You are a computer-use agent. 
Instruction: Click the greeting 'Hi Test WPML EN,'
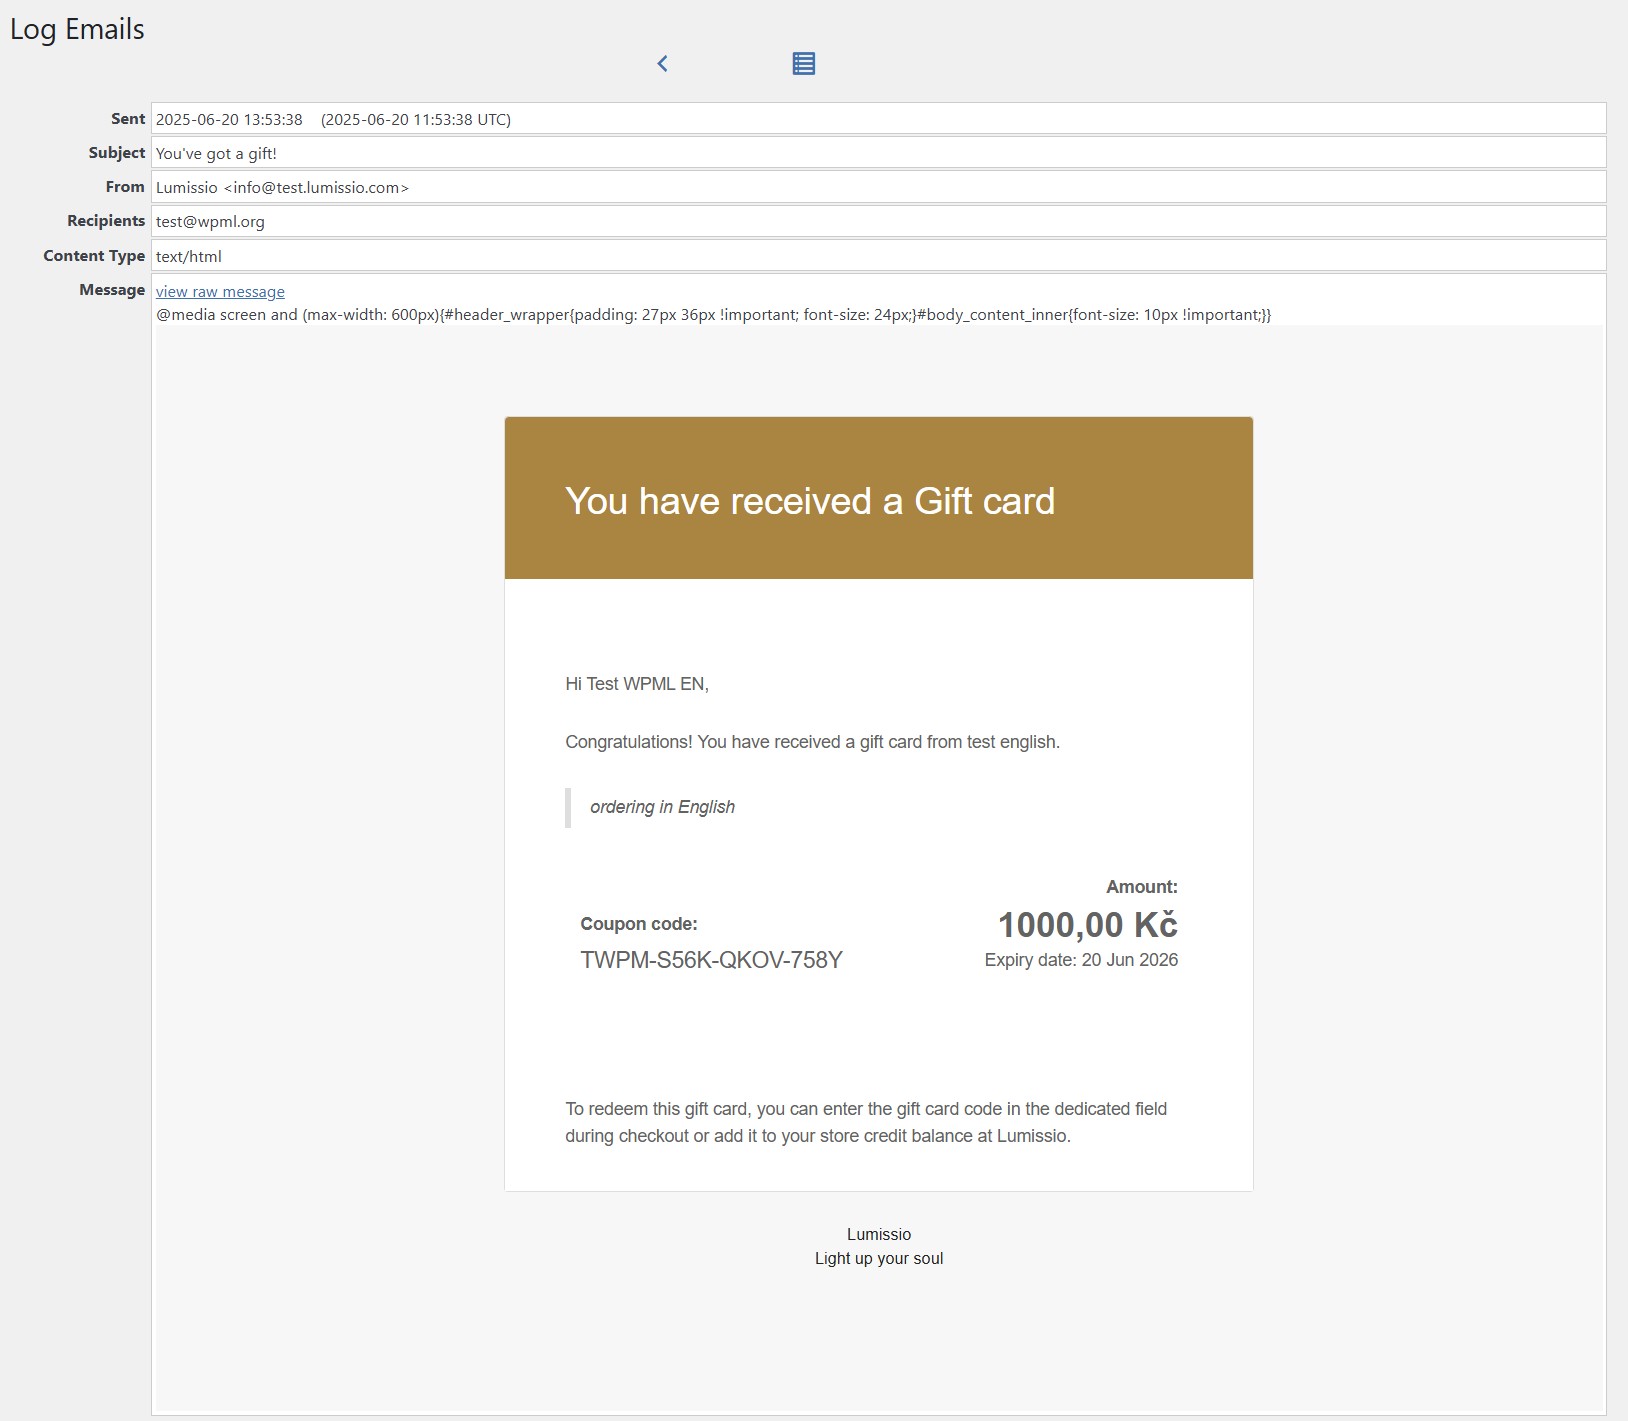637,684
